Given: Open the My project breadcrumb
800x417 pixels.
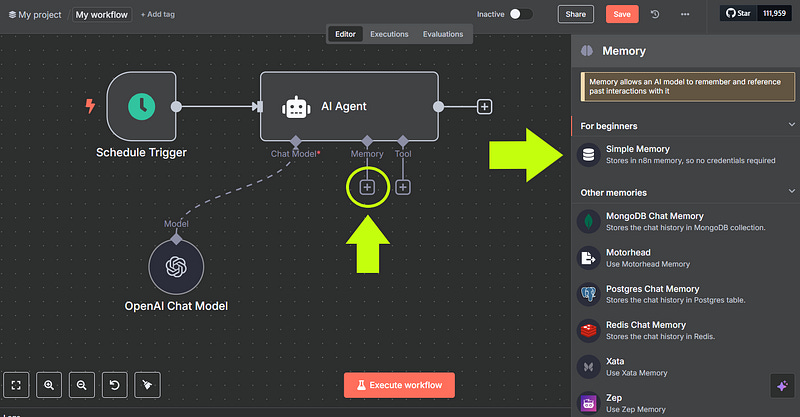Looking at the screenshot, I should [x=40, y=15].
